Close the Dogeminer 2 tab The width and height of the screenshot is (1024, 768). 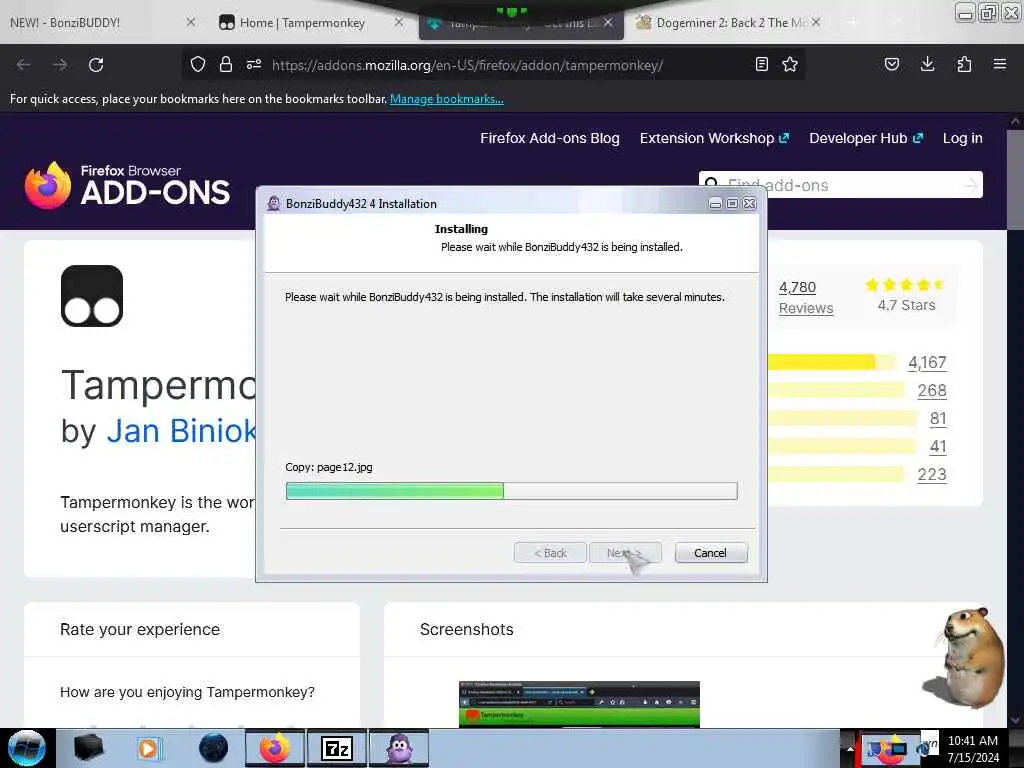[816, 22]
